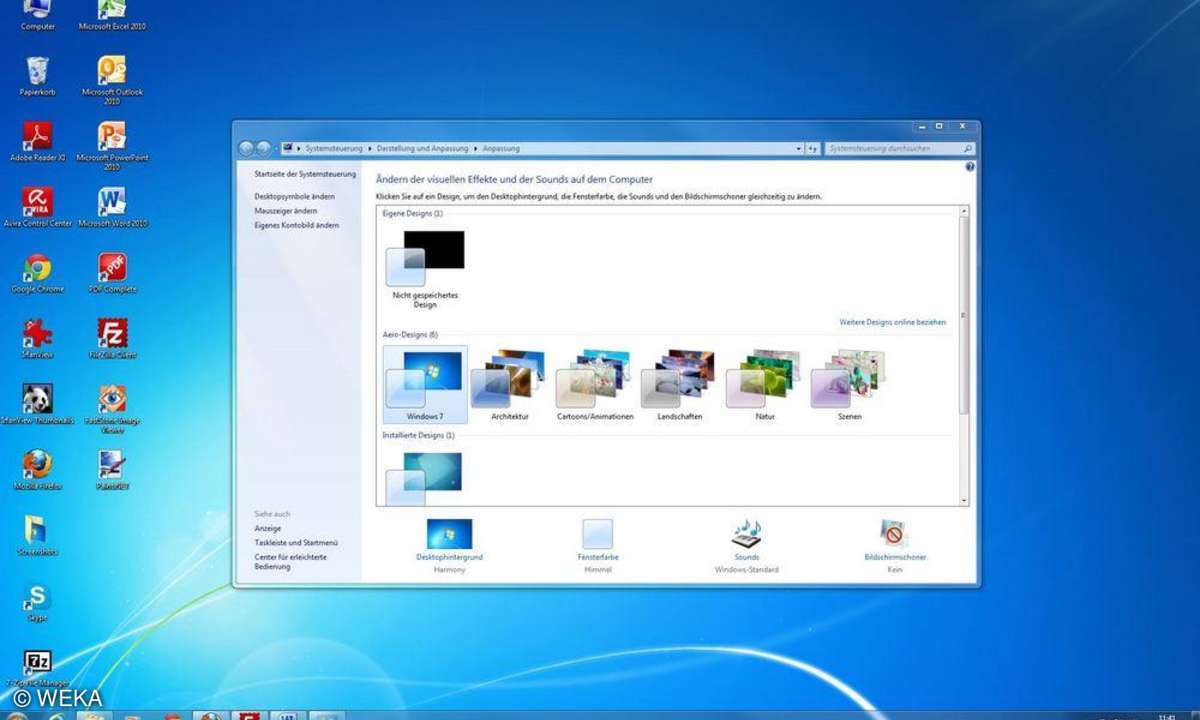Select the PDF Complete desktop icon

[x=112, y=273]
